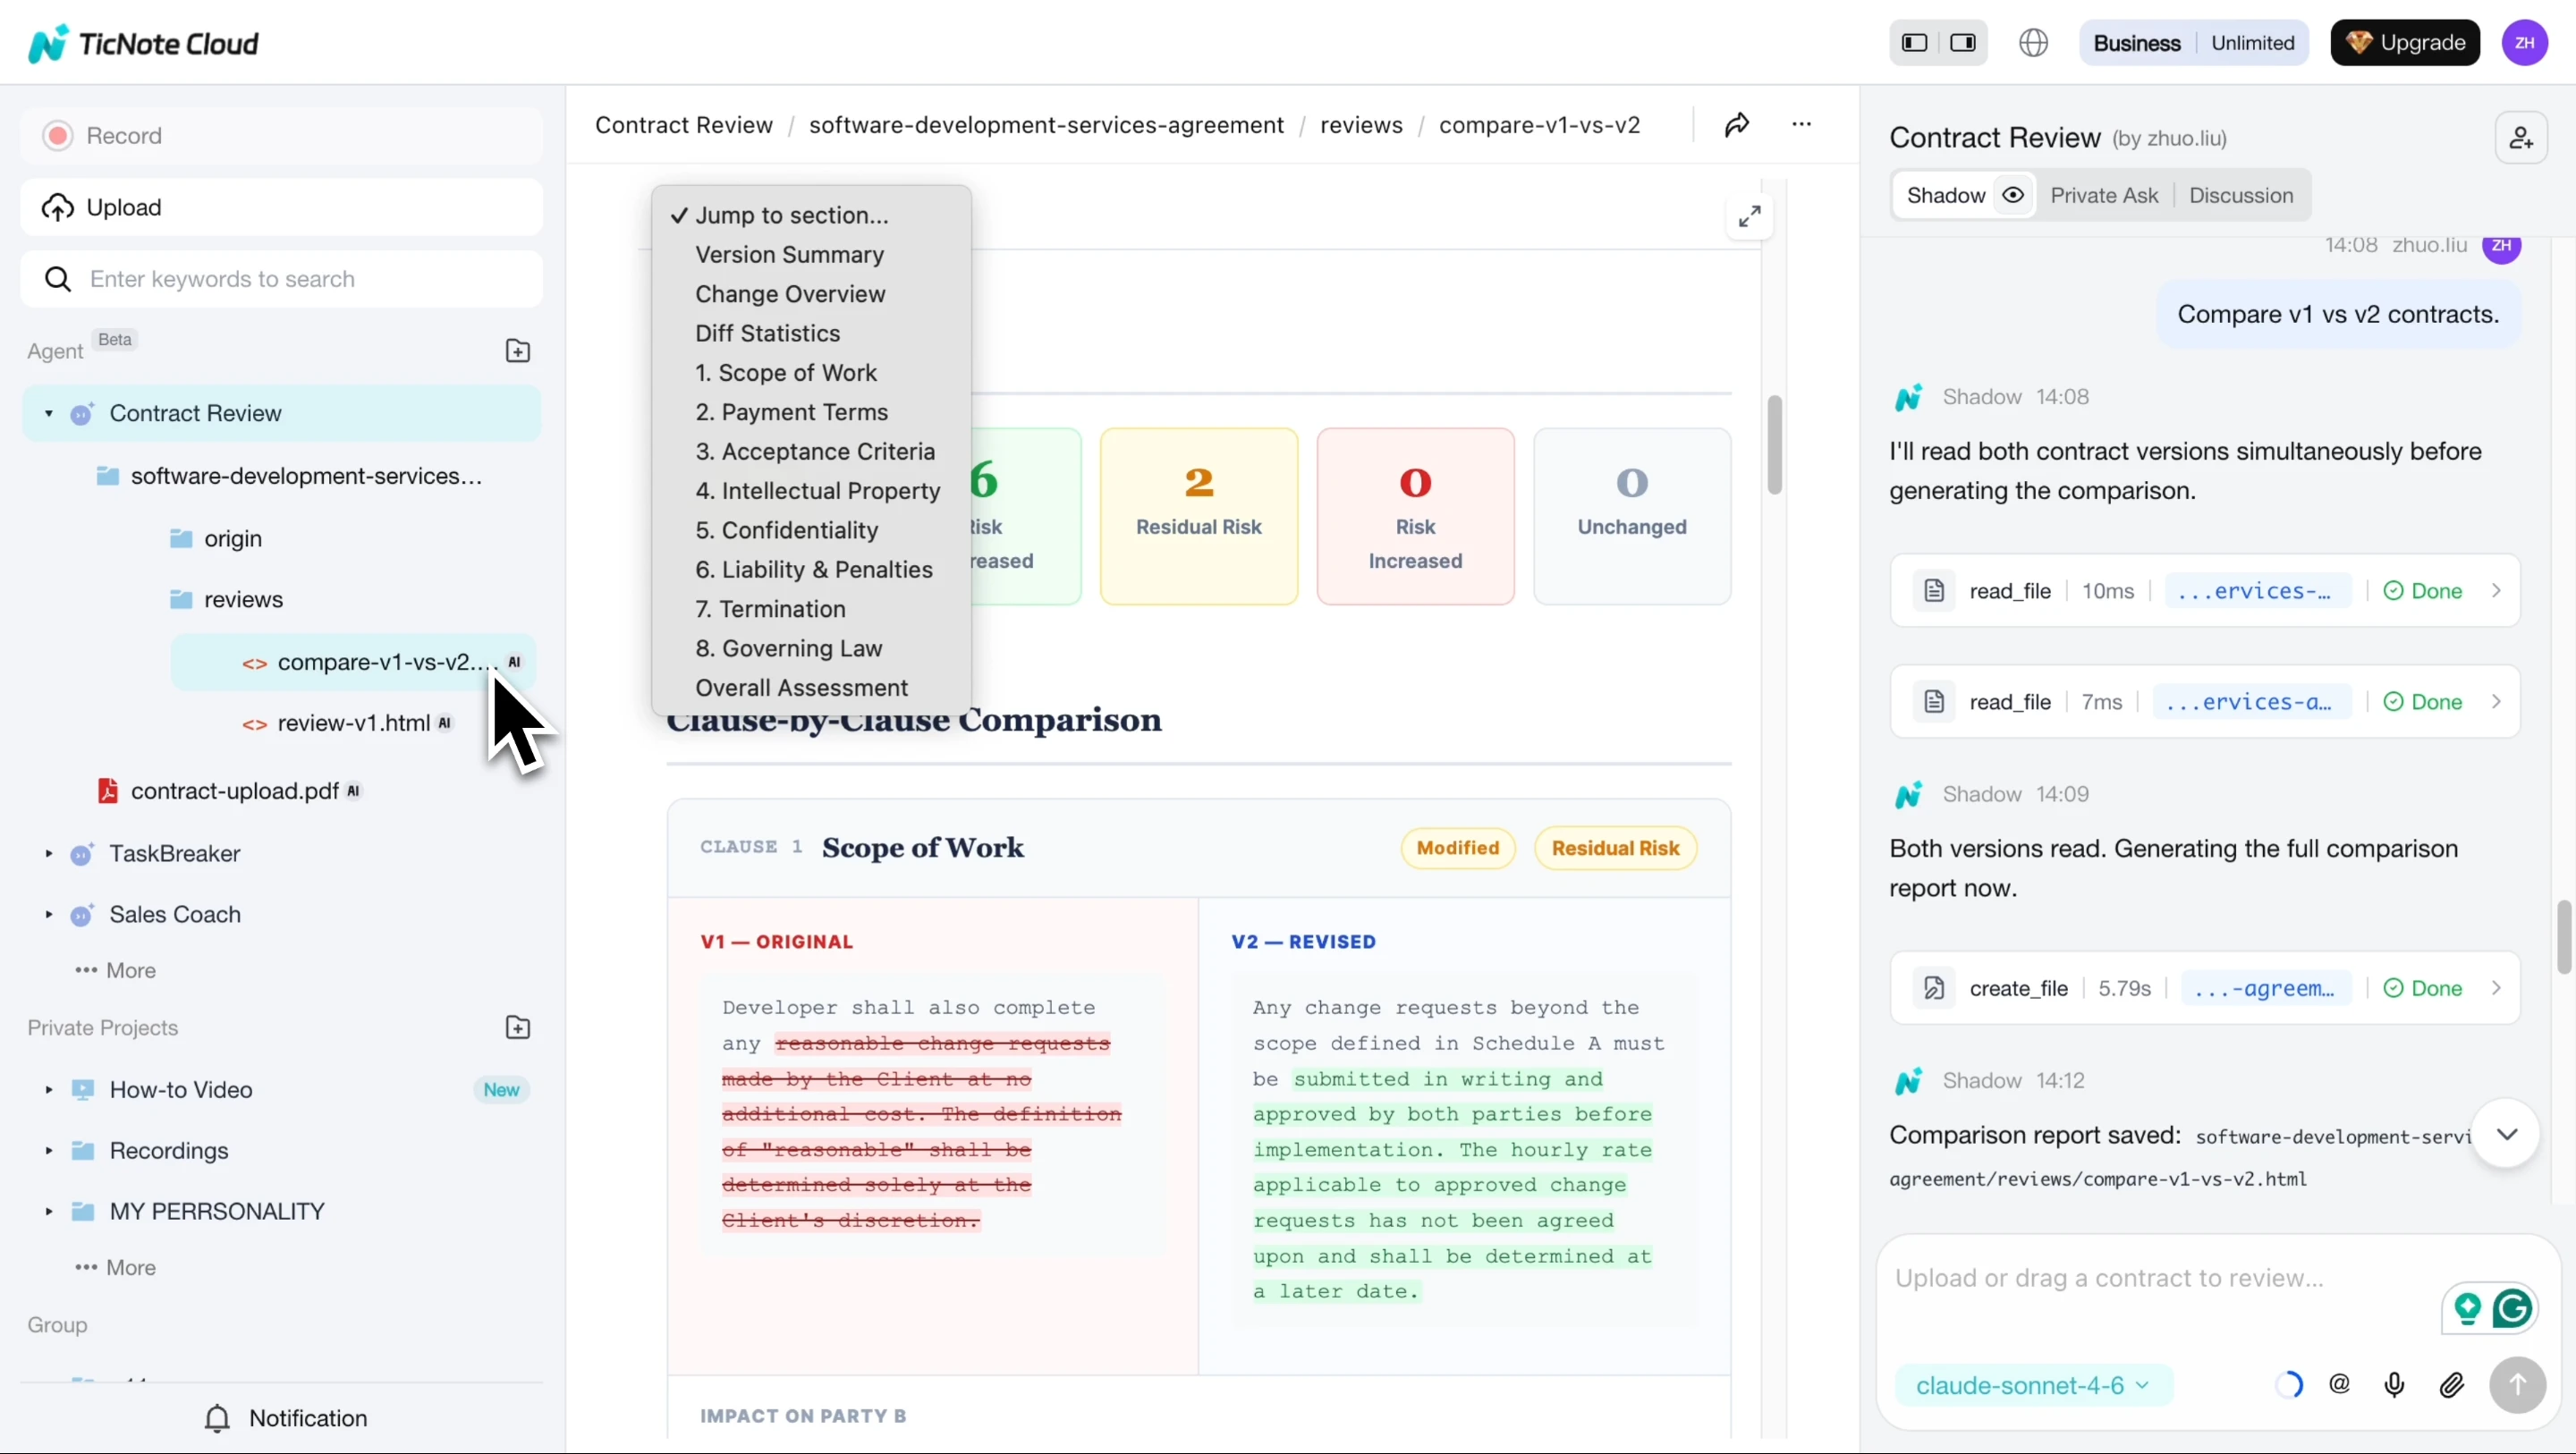Screen dimensions: 2576x1454
Task: Open the ZH user avatar menu
Action: 2525,43
